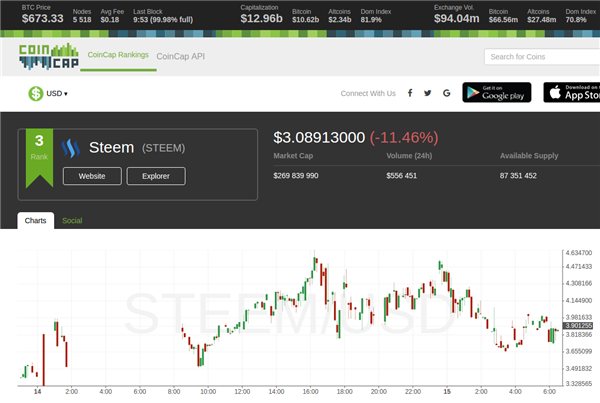The width and height of the screenshot is (600, 403).
Task: Click the 3.901255 current price marker
Action: pyautogui.click(x=578, y=326)
